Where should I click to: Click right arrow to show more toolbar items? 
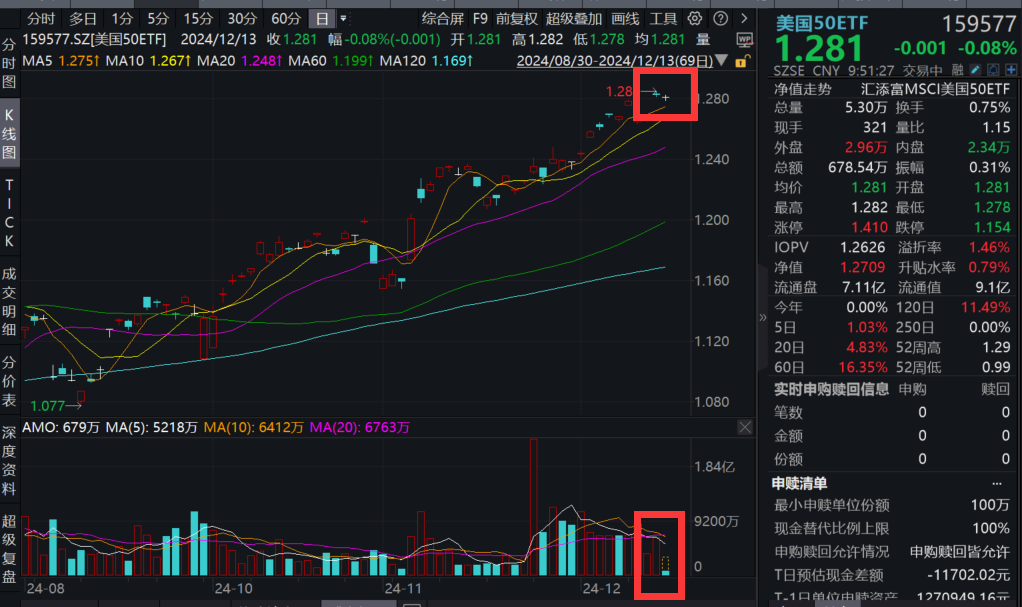tap(744, 18)
